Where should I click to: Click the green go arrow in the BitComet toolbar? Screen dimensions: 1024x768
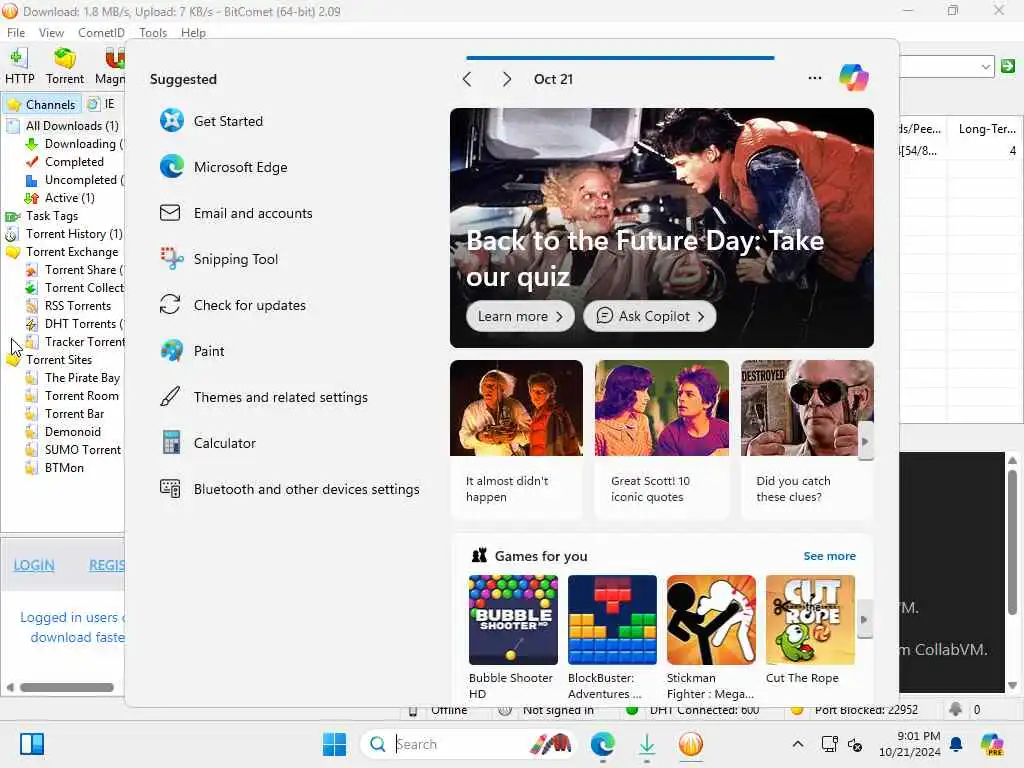click(1008, 66)
